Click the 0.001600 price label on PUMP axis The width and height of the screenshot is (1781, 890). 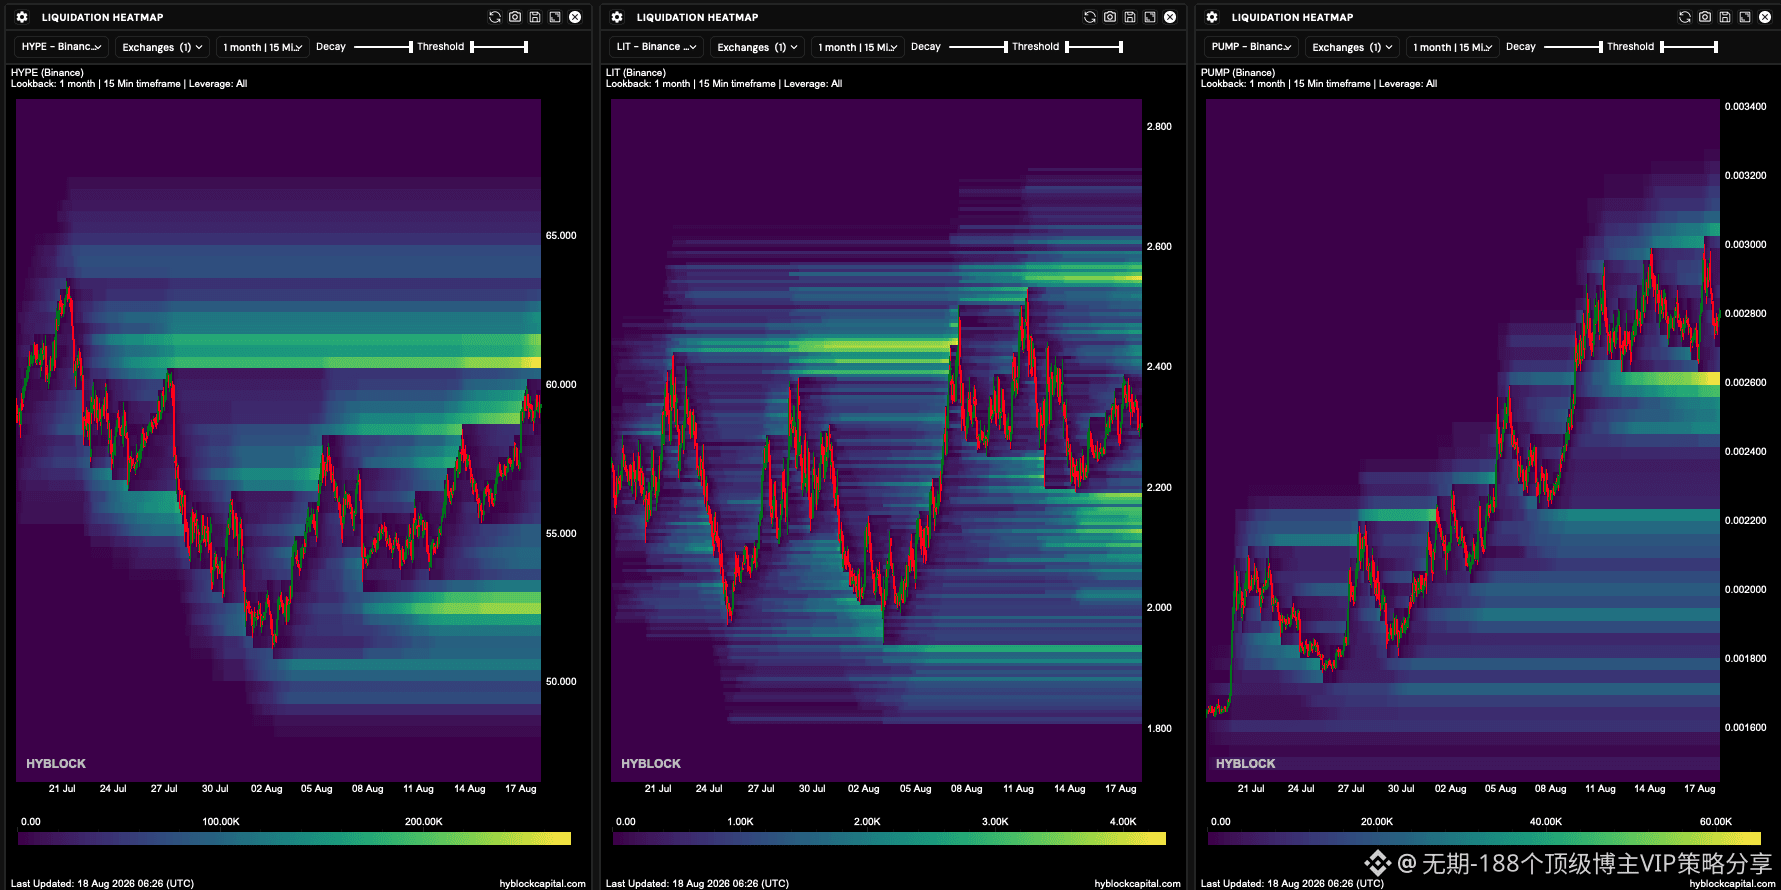[1746, 728]
